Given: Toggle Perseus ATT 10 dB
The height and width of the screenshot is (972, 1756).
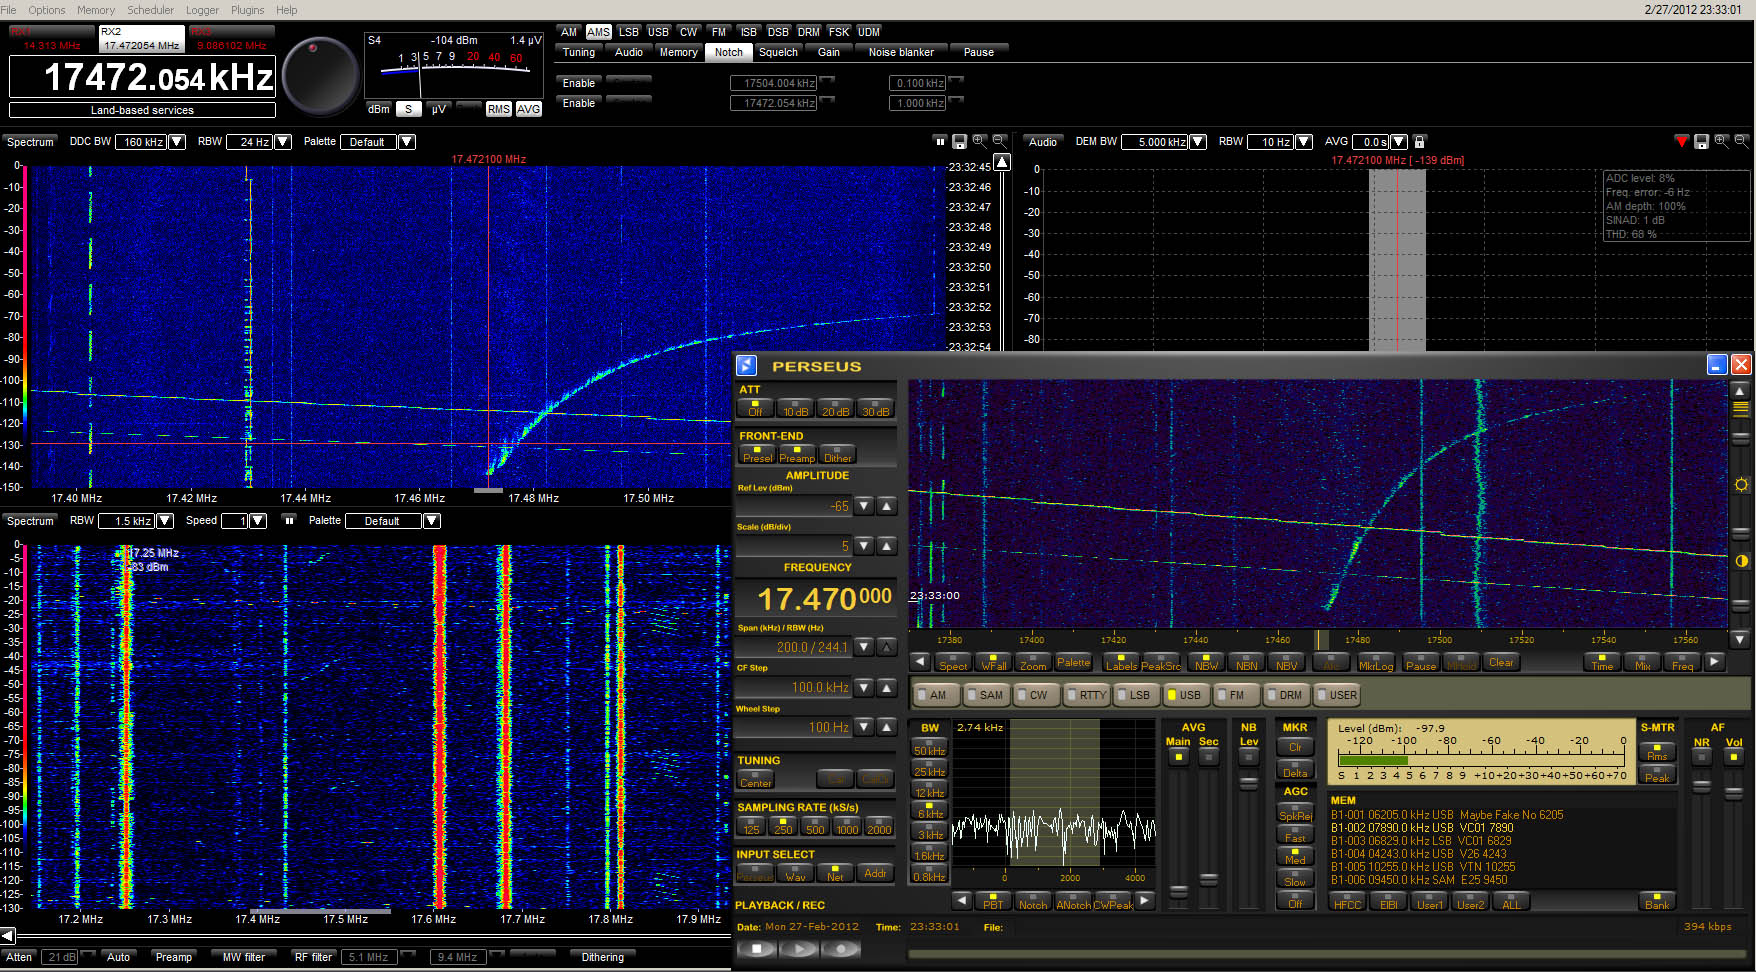Looking at the screenshot, I should click(795, 408).
